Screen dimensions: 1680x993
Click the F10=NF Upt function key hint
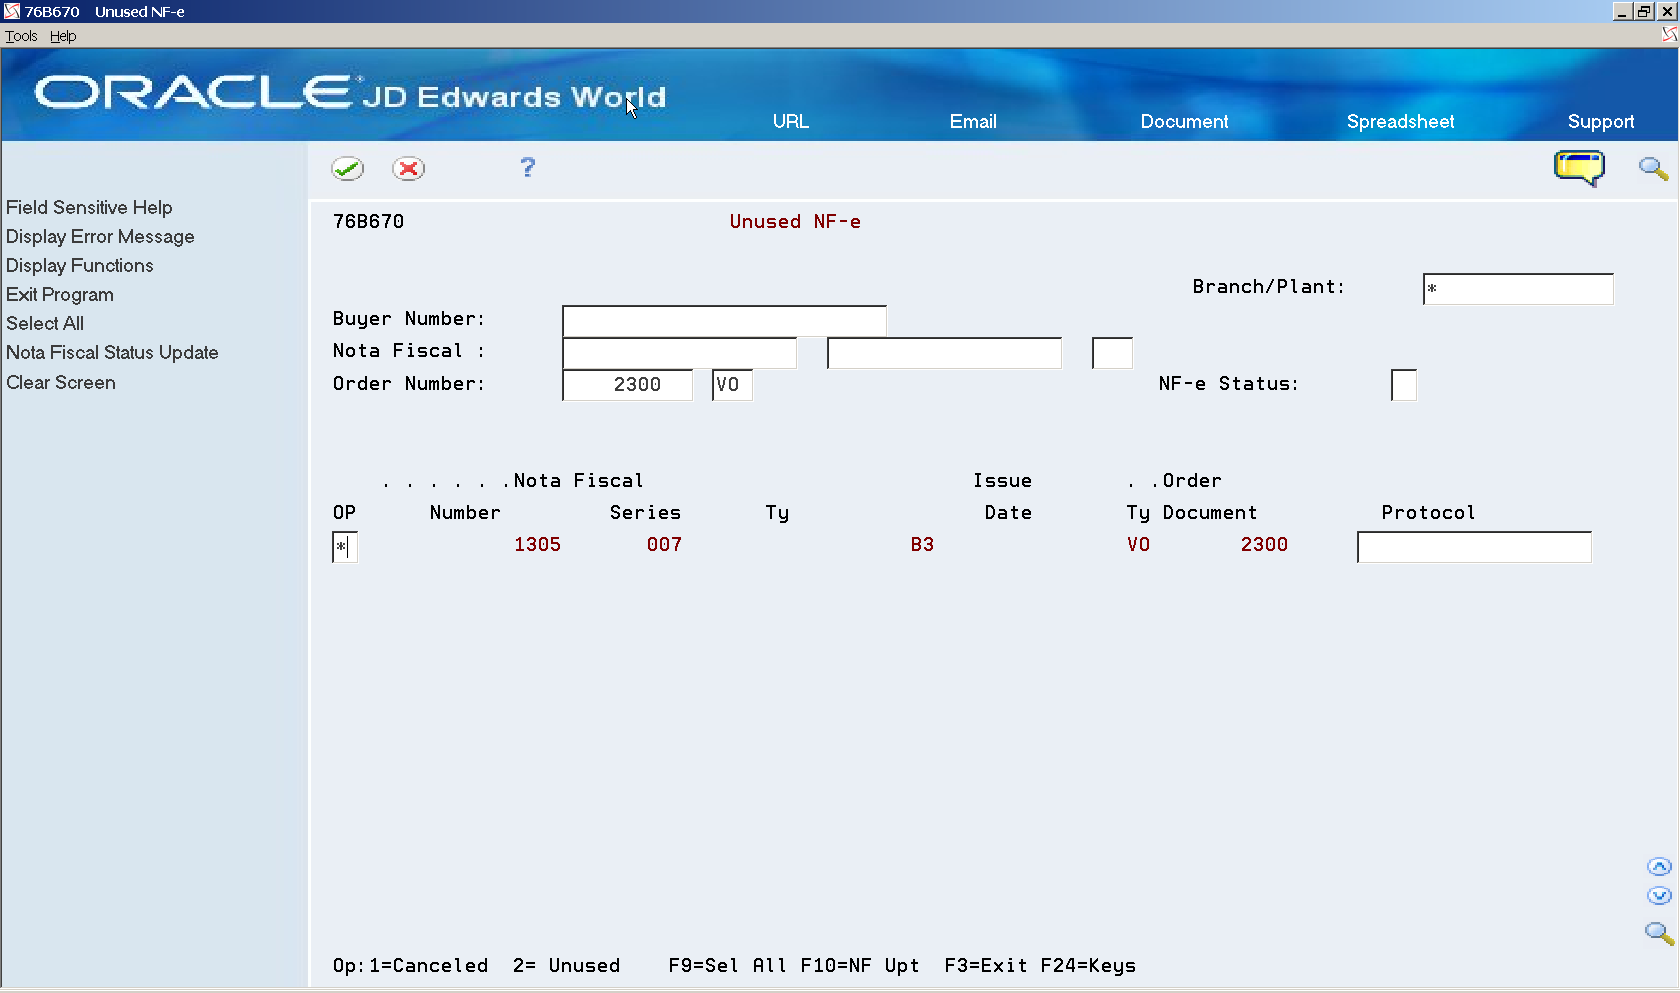[860, 965]
